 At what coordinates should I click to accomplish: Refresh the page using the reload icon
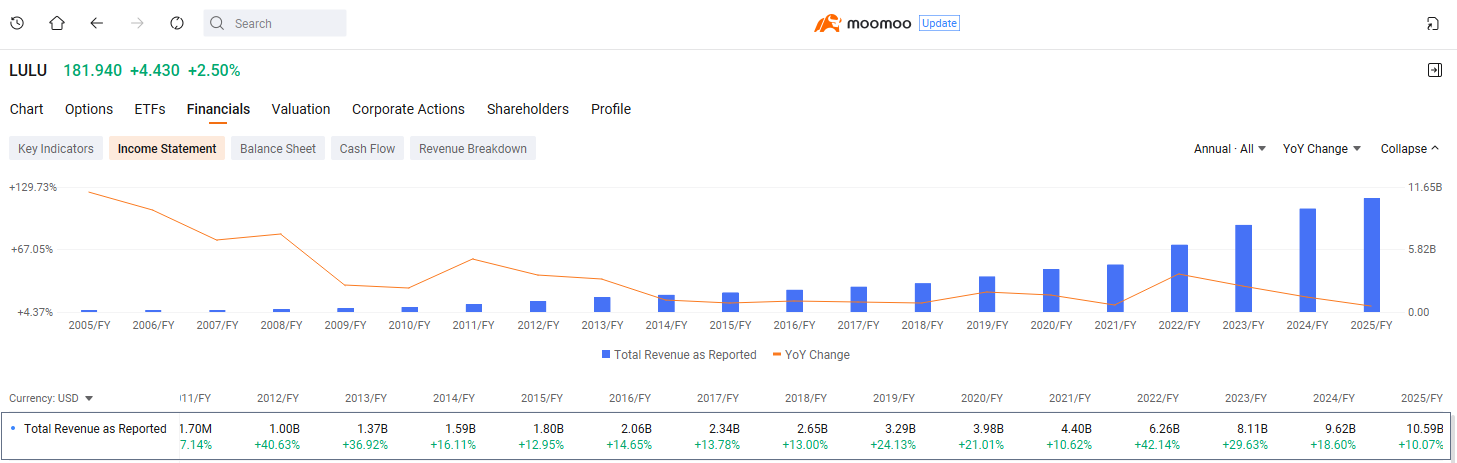[177, 23]
